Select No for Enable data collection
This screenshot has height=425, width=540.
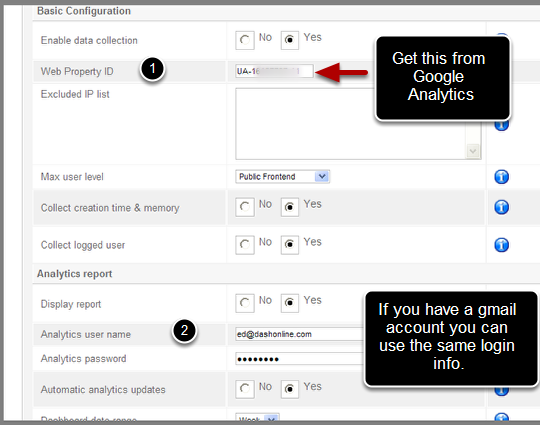click(x=245, y=40)
